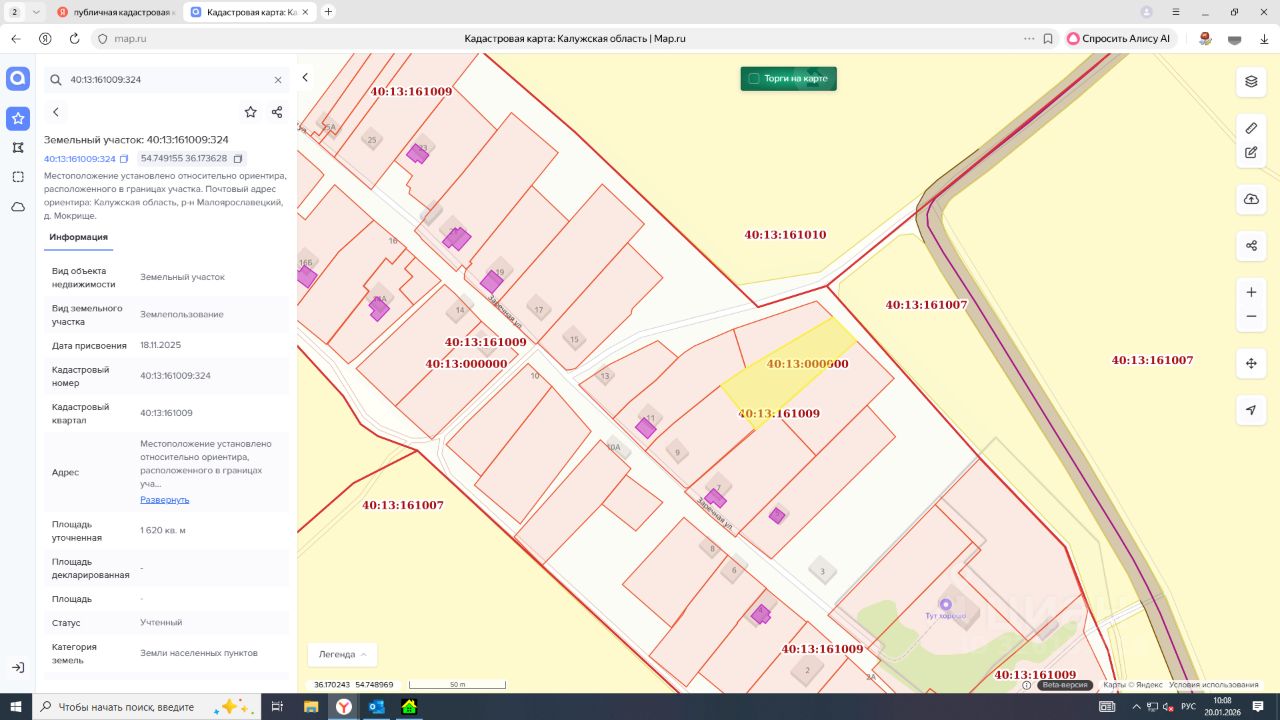
Task: Open page actions three-dot menu
Action: click(1029, 39)
